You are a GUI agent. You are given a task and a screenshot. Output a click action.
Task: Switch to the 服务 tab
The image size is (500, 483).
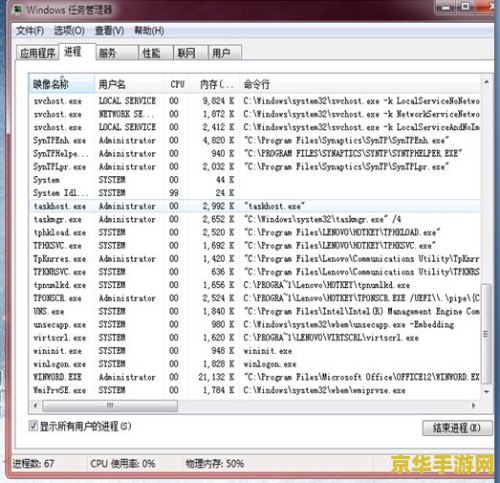pos(117,53)
